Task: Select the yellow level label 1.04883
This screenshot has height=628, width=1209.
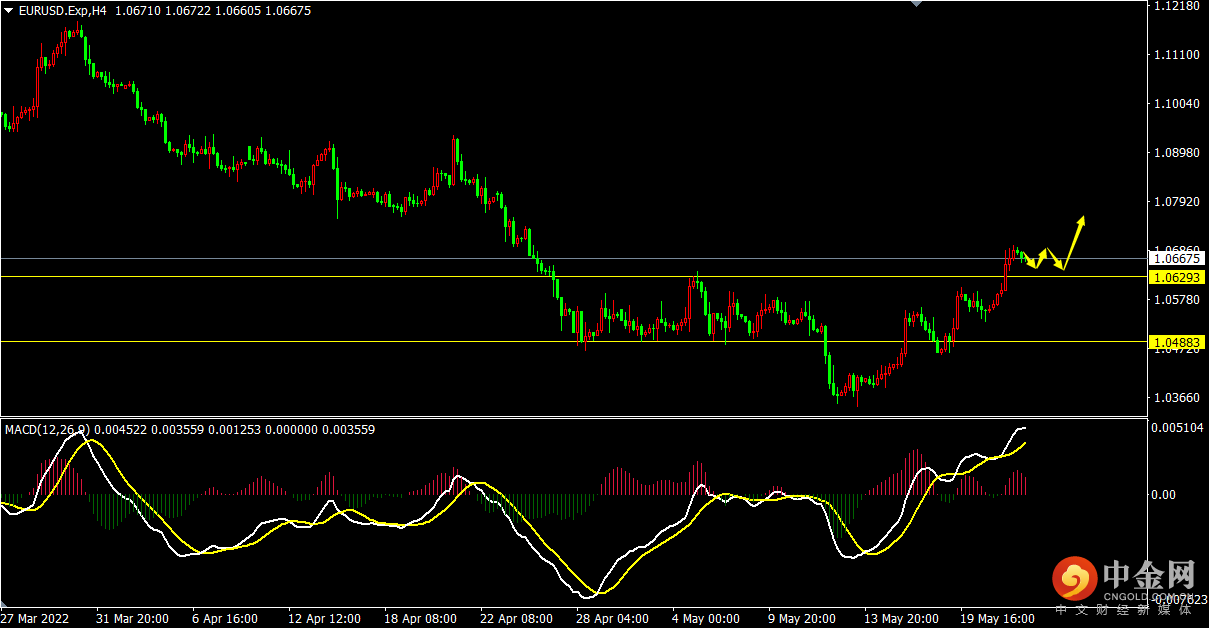Action: pyautogui.click(x=1178, y=342)
